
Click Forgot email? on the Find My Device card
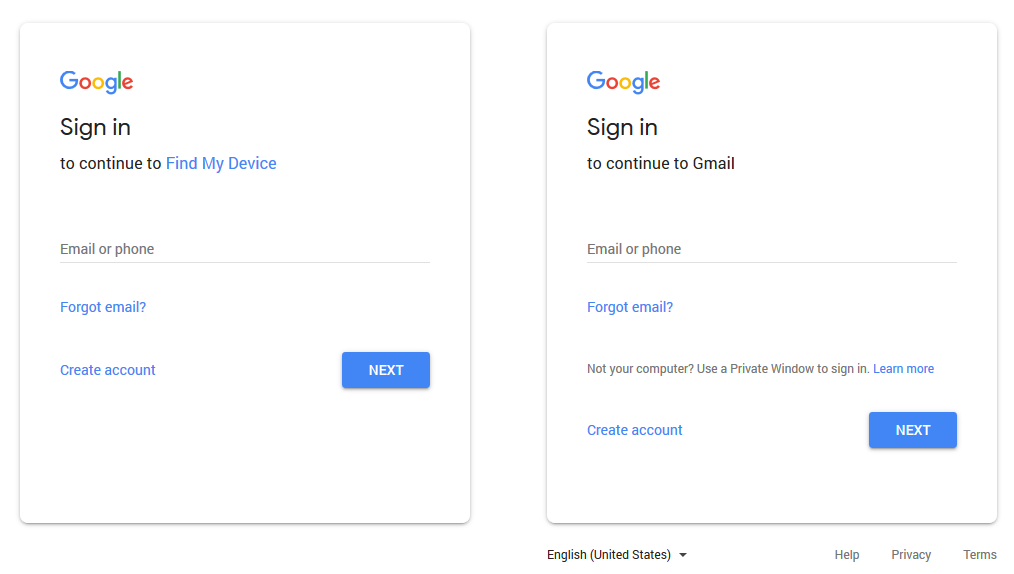(x=103, y=307)
